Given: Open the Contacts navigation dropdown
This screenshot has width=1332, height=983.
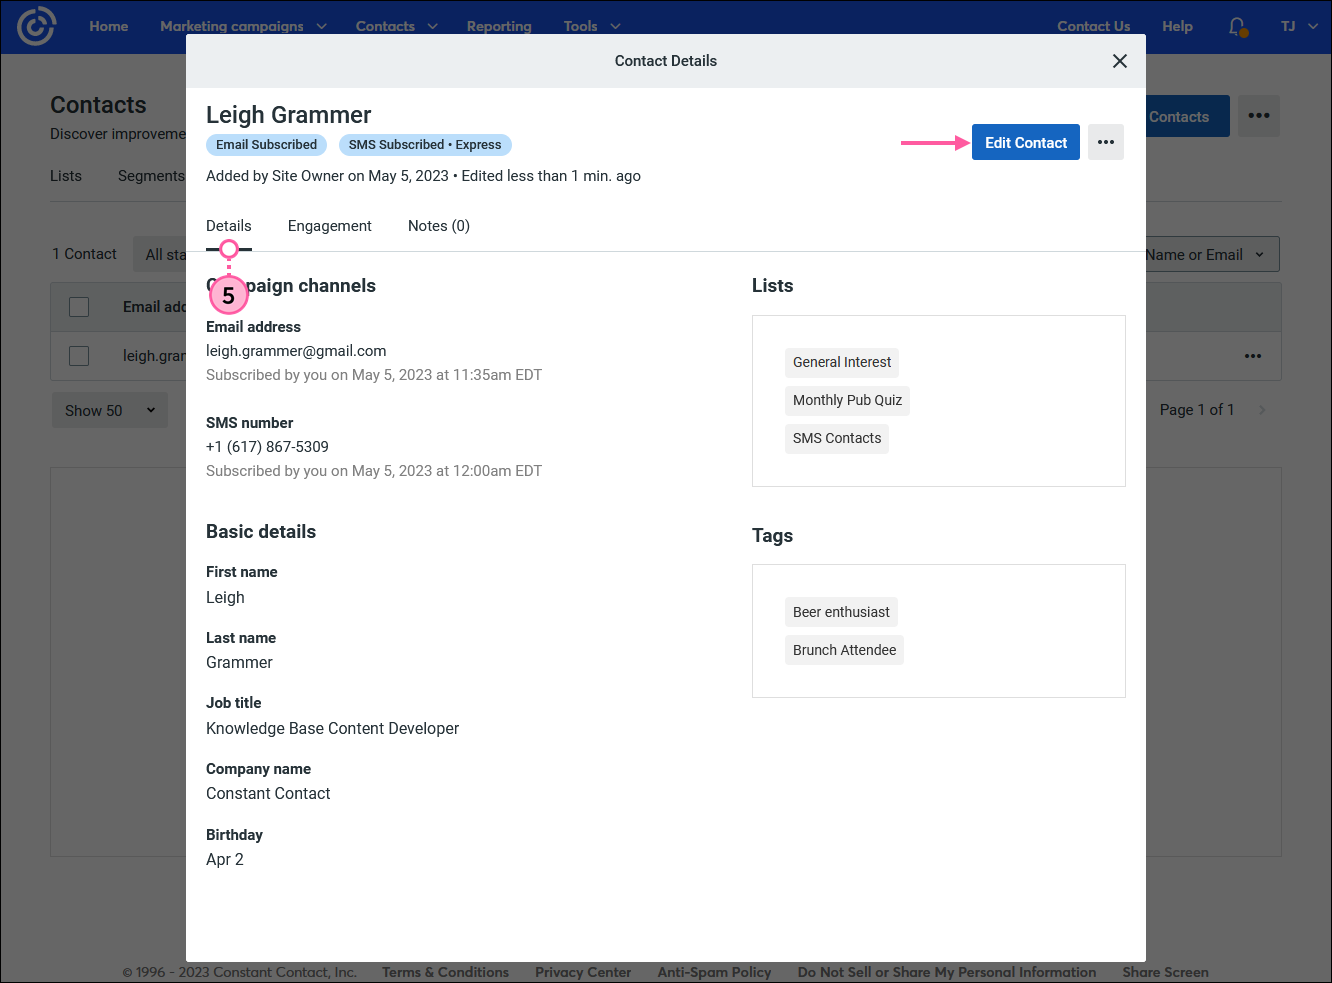Looking at the screenshot, I should [x=385, y=26].
